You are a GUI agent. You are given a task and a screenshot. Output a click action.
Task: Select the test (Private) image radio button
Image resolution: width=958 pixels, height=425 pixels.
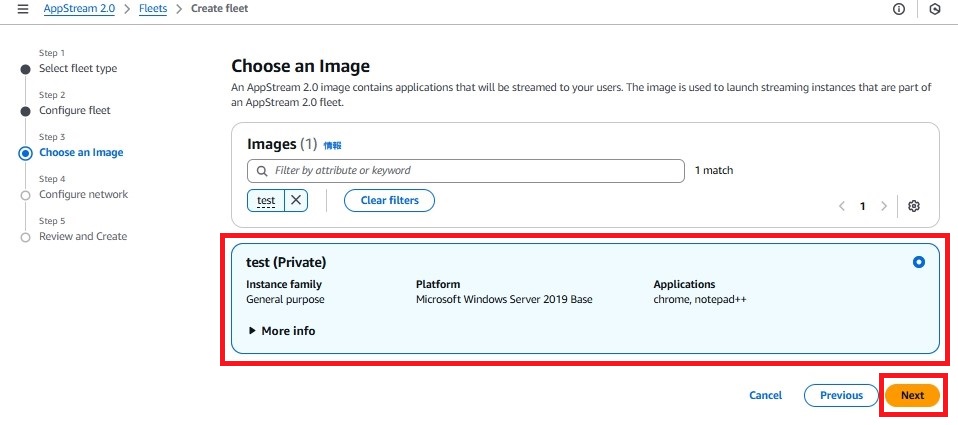[x=919, y=262]
